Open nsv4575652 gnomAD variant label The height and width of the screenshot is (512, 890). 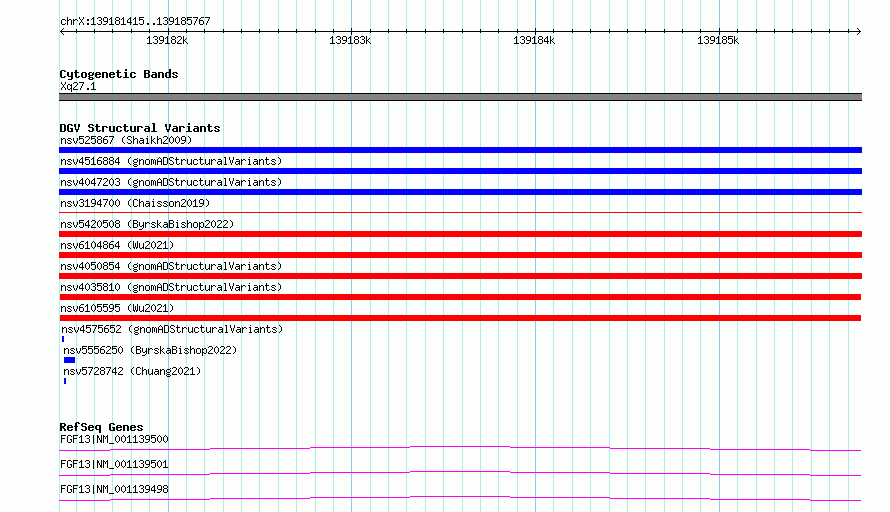coord(172,329)
